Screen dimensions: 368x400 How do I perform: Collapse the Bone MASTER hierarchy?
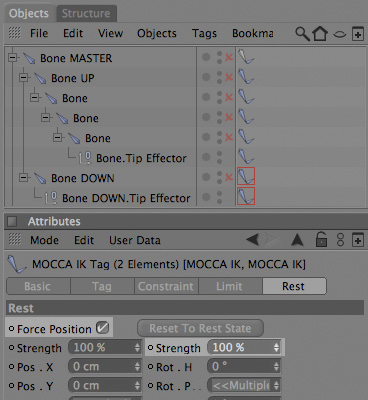(13, 58)
